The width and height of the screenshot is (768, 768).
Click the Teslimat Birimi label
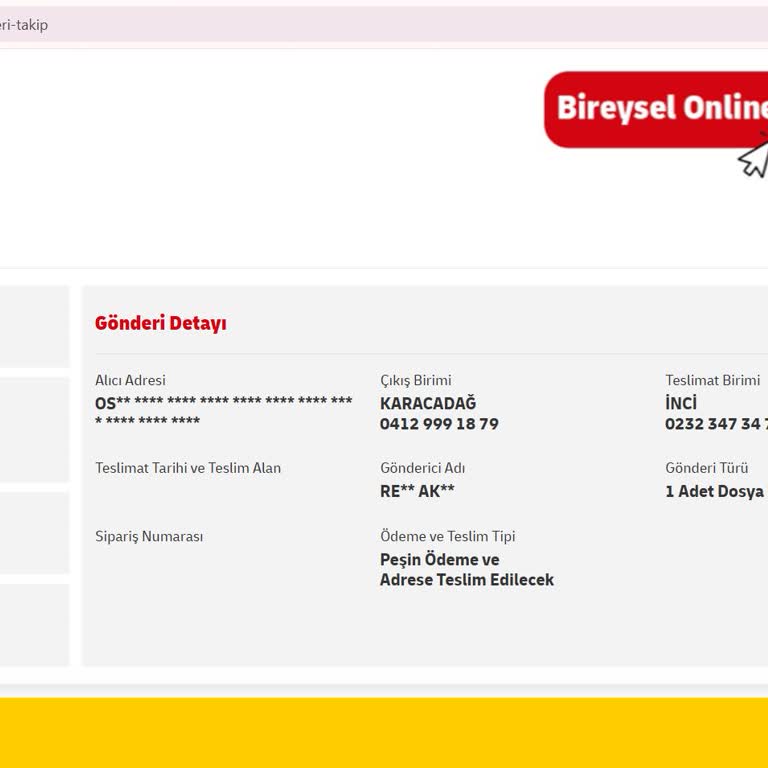pos(712,380)
